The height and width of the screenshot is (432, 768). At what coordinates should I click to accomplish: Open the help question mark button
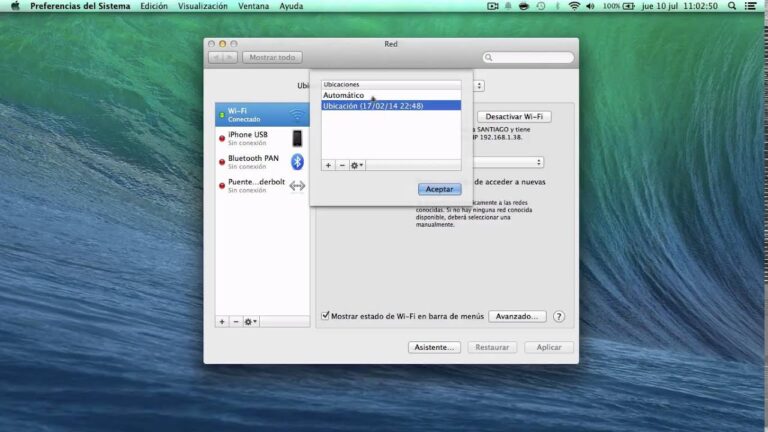point(559,316)
